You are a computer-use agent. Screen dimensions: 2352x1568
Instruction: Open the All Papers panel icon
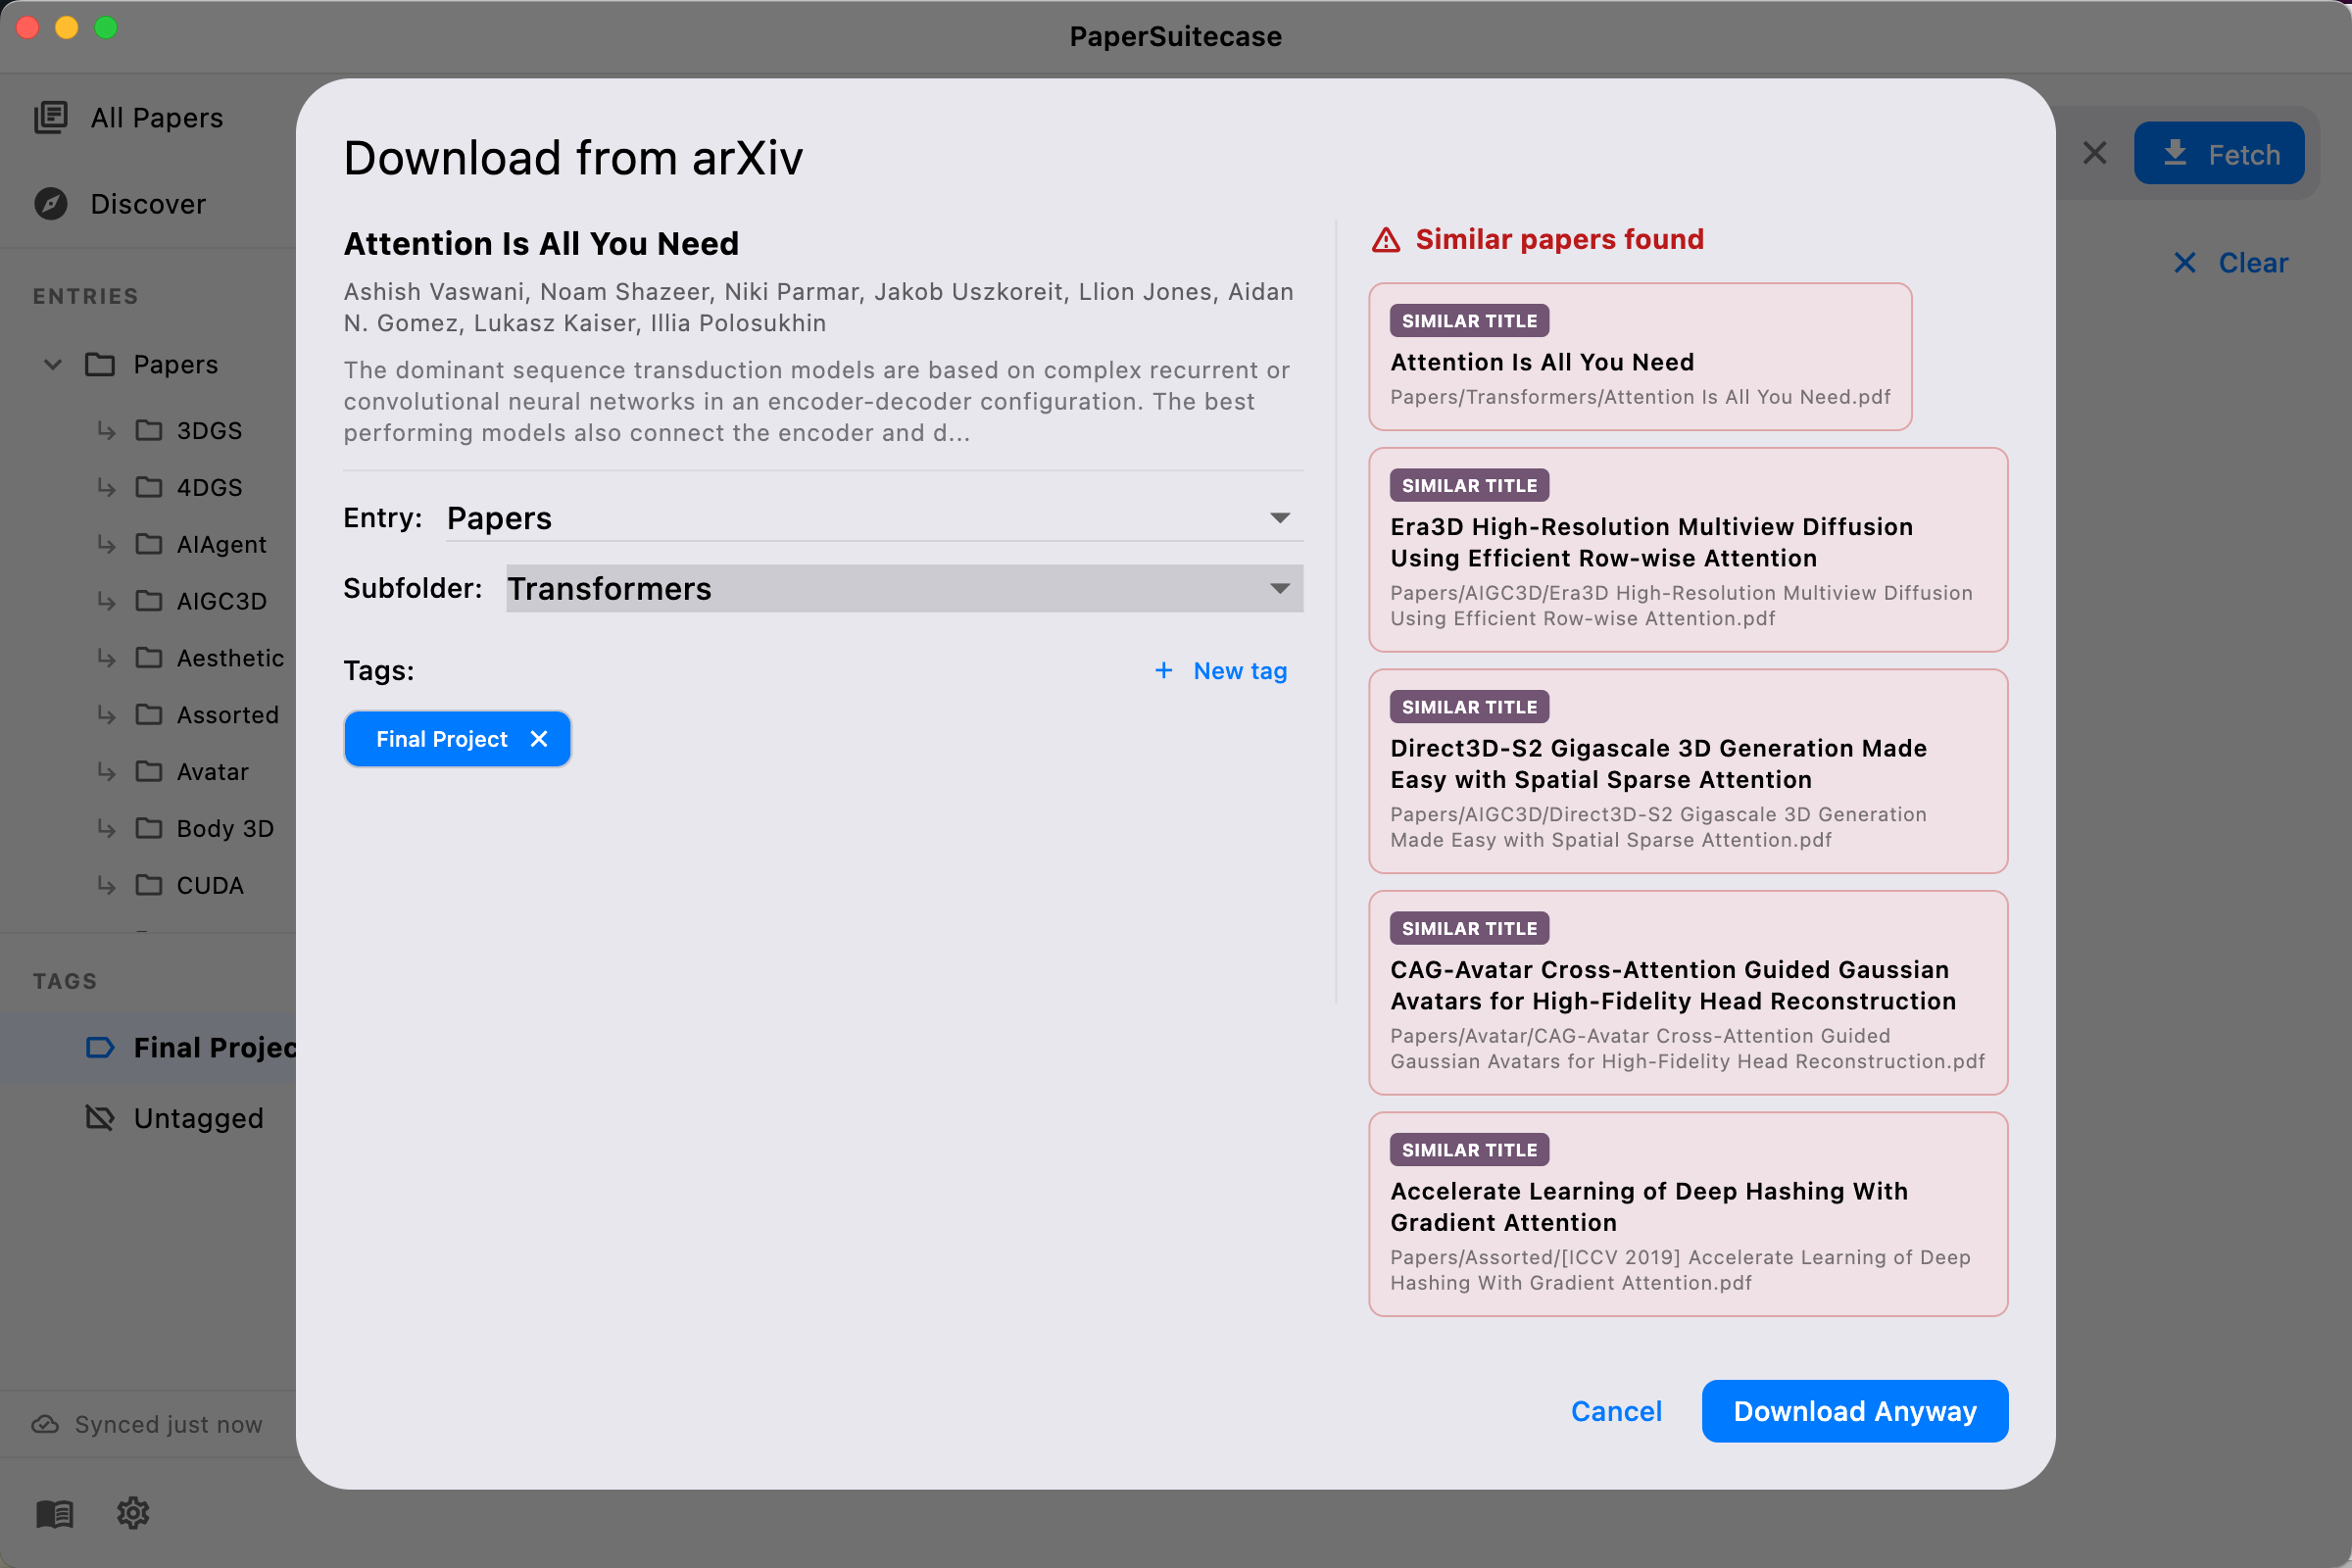coord(52,117)
